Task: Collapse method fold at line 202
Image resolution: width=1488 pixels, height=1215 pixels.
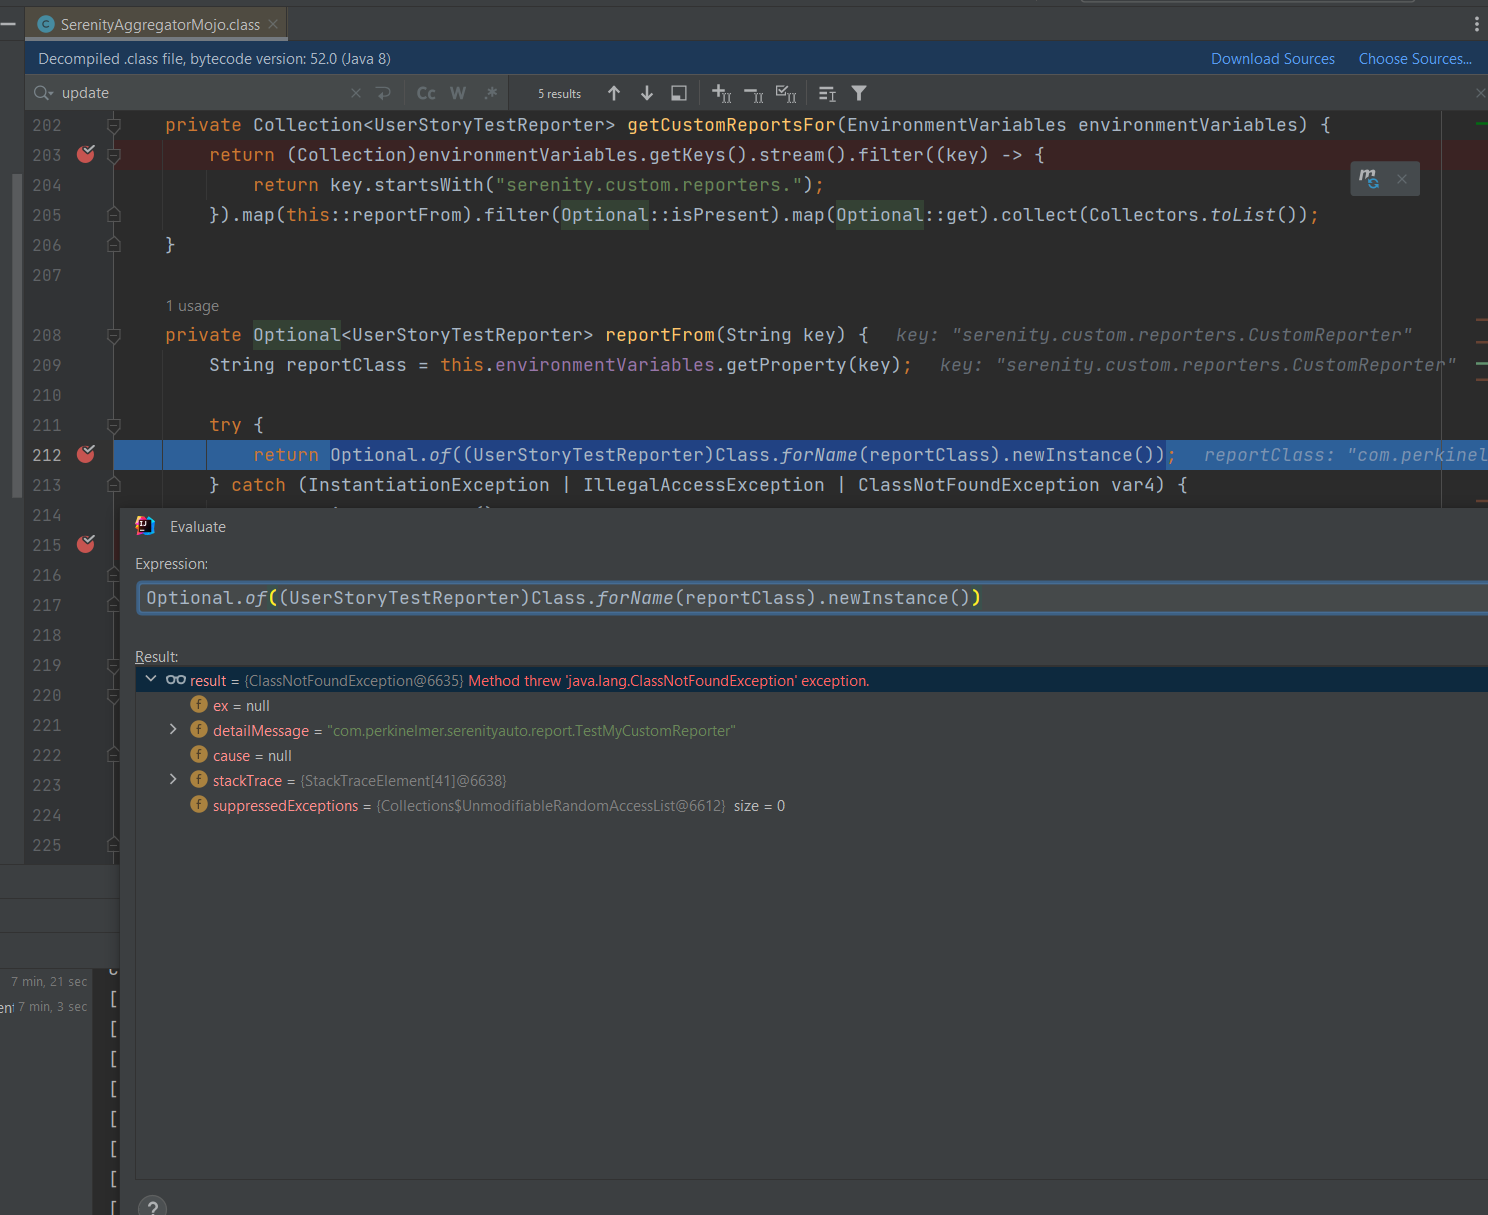Action: coord(114,125)
